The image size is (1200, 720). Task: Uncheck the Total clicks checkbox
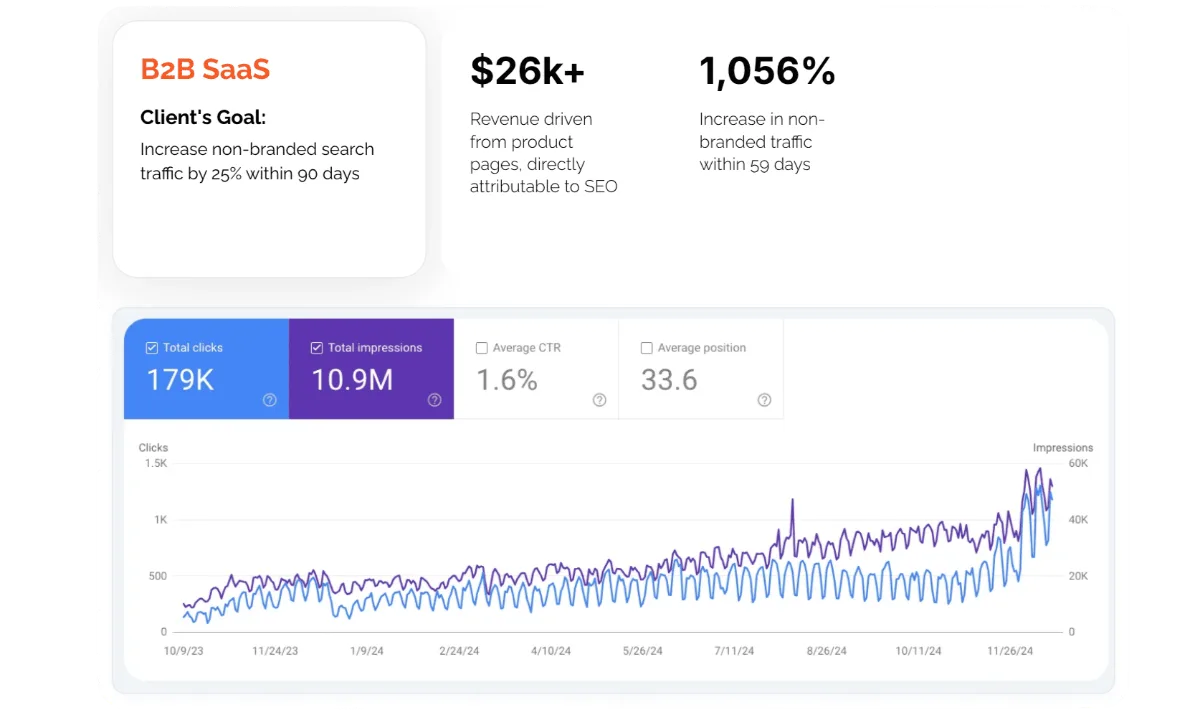(152, 348)
